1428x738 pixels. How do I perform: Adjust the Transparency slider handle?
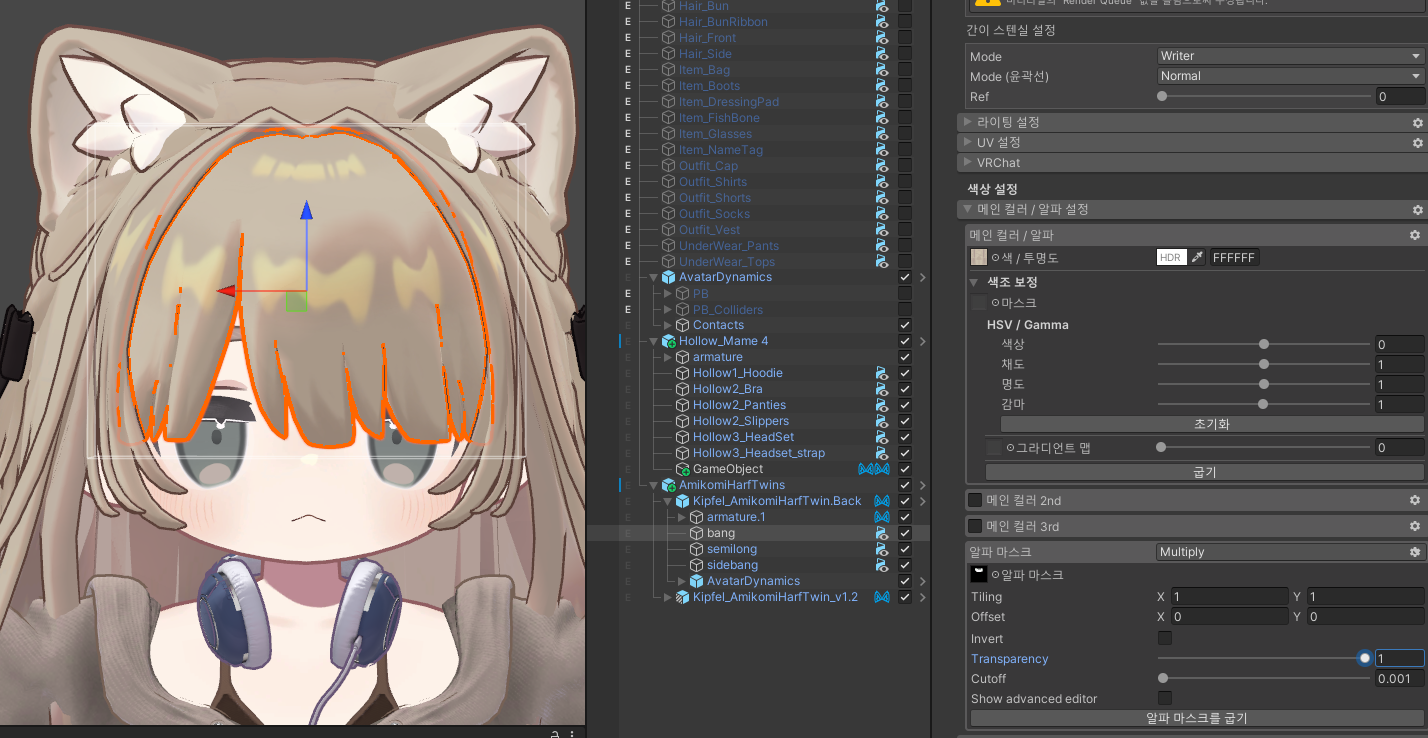(1365, 658)
